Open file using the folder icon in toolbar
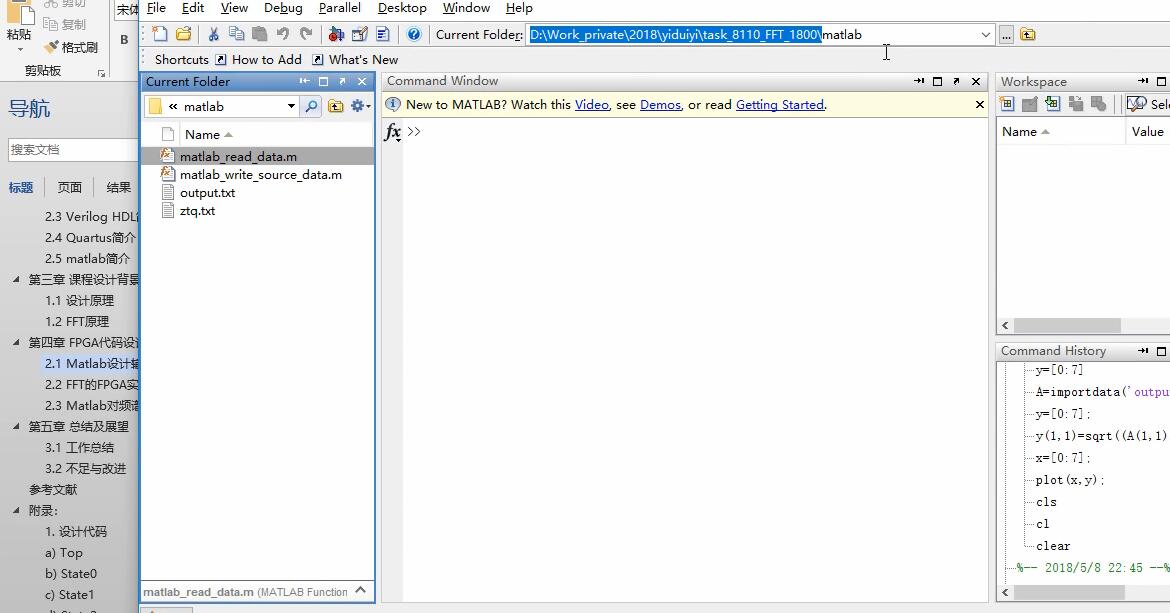Image resolution: width=1170 pixels, height=613 pixels. (x=184, y=34)
